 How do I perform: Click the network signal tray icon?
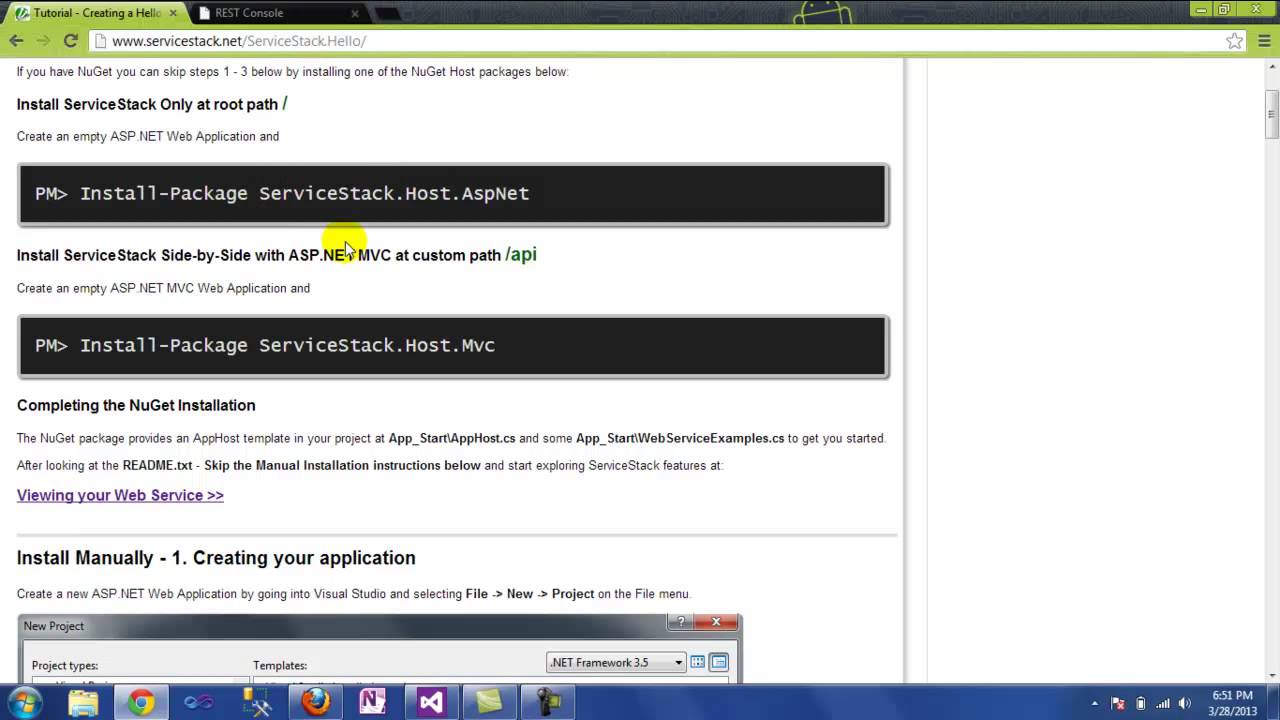pos(1164,703)
